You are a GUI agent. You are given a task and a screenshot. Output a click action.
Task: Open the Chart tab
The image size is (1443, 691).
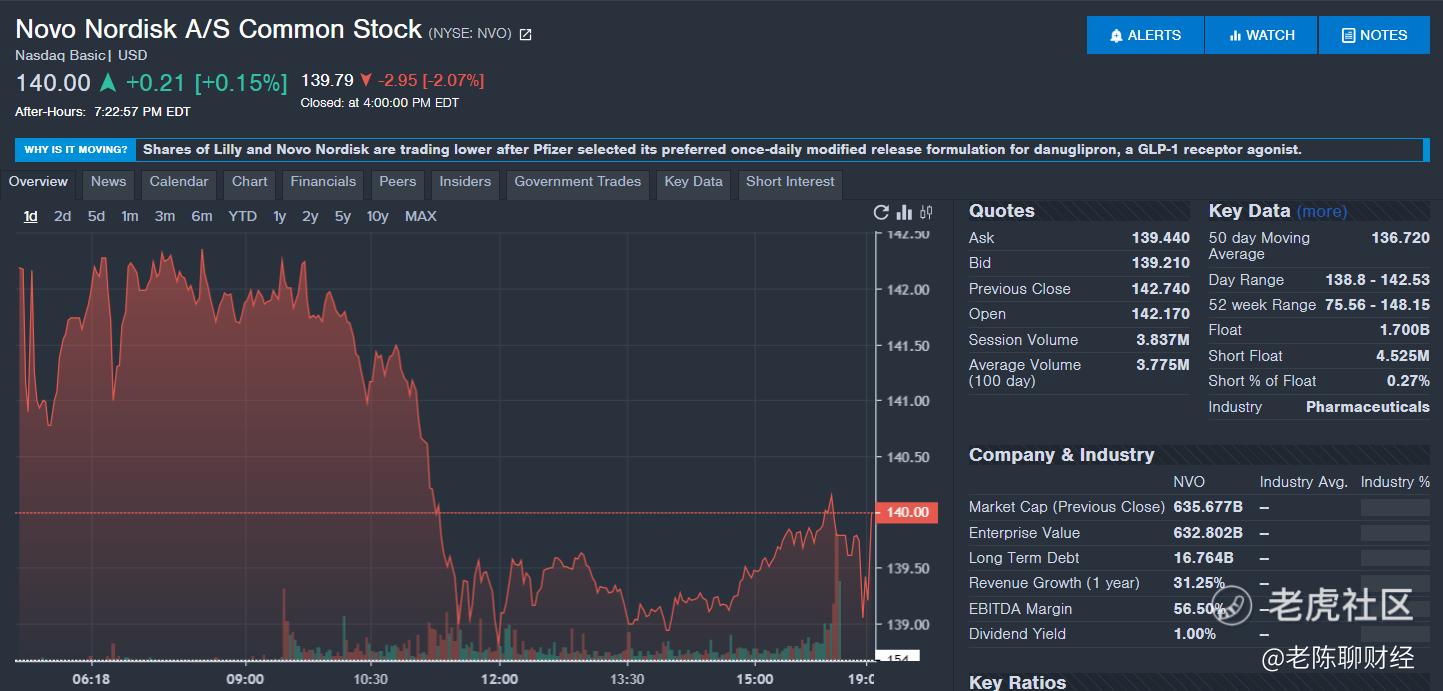[250, 182]
